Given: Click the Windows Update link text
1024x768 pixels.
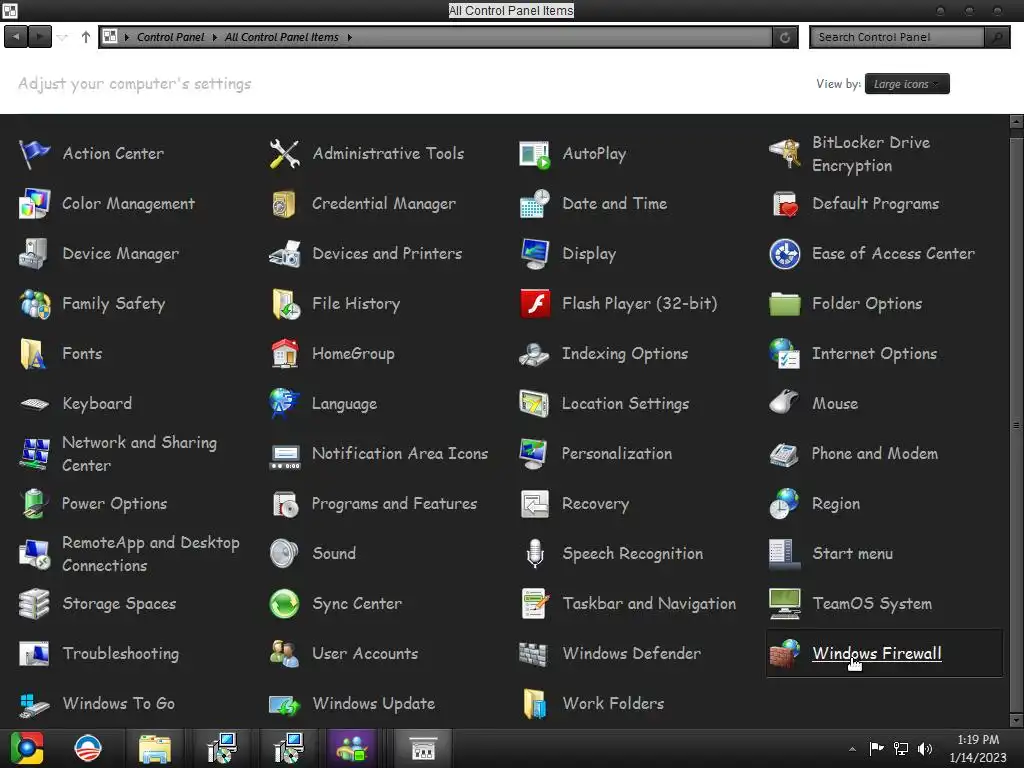Looking at the screenshot, I should click(374, 703).
